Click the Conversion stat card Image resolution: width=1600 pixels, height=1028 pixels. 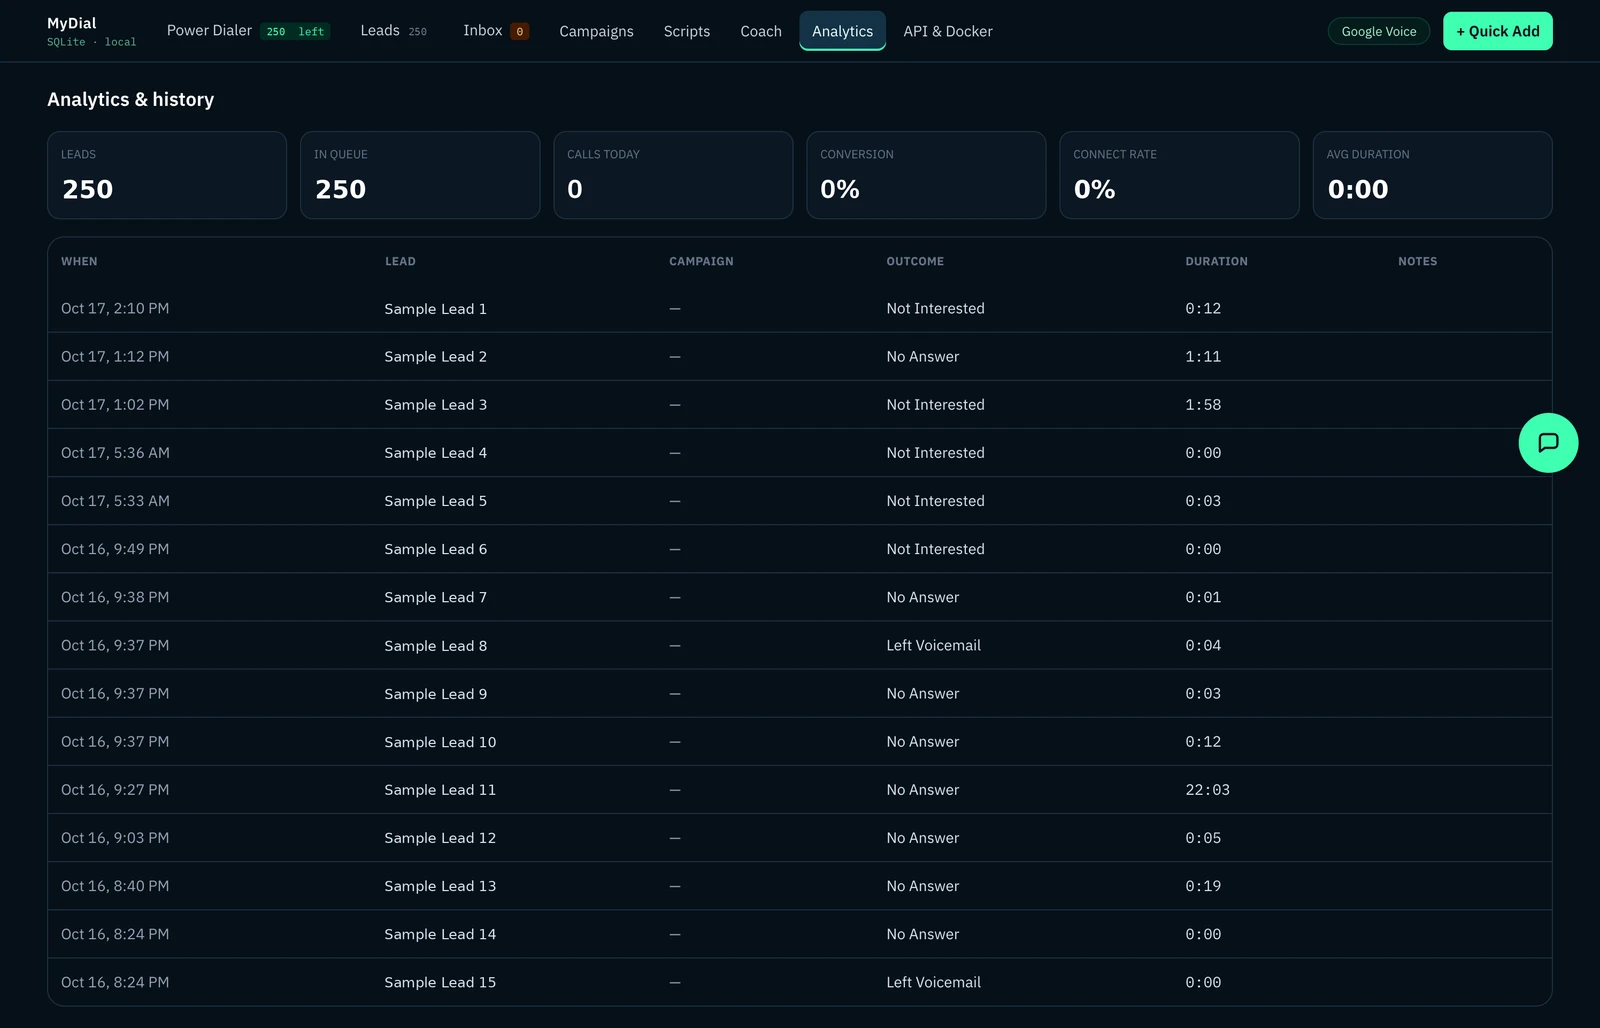click(926, 175)
